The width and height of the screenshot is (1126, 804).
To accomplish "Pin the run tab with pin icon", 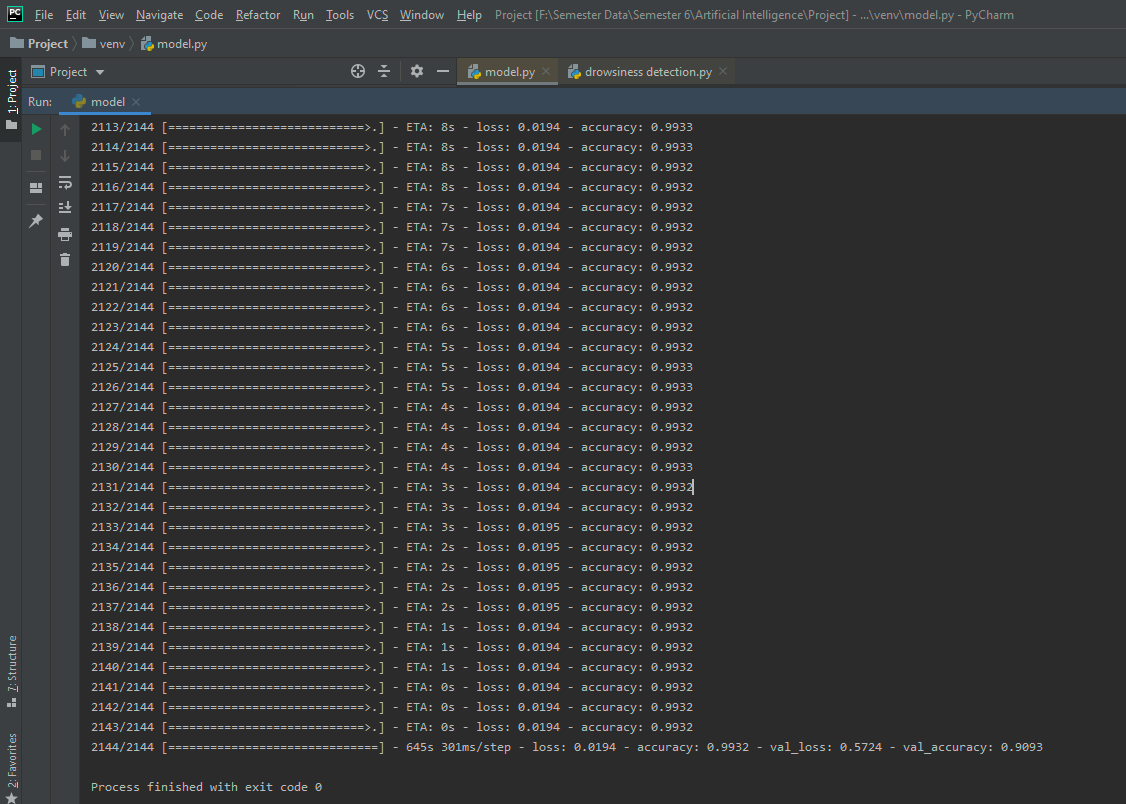I will click(36, 221).
